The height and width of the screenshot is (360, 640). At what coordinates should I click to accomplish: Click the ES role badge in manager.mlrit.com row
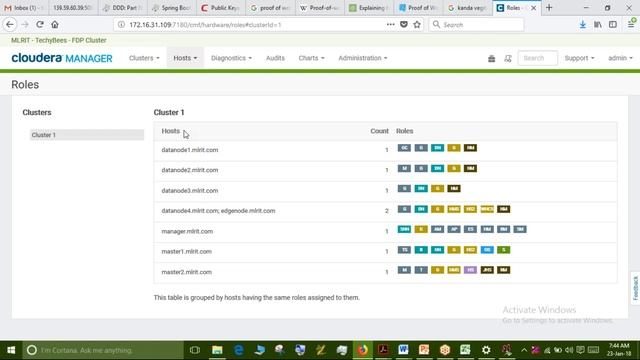coord(470,229)
